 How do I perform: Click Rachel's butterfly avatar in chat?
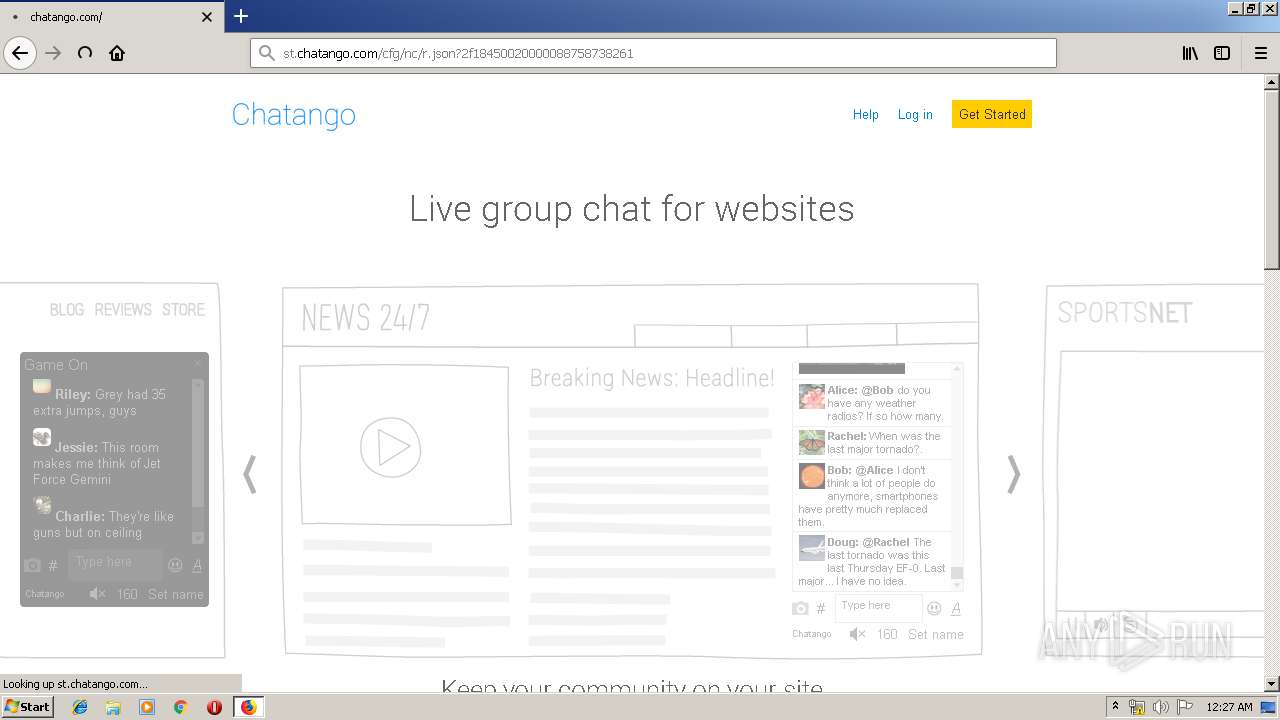pyautogui.click(x=811, y=442)
